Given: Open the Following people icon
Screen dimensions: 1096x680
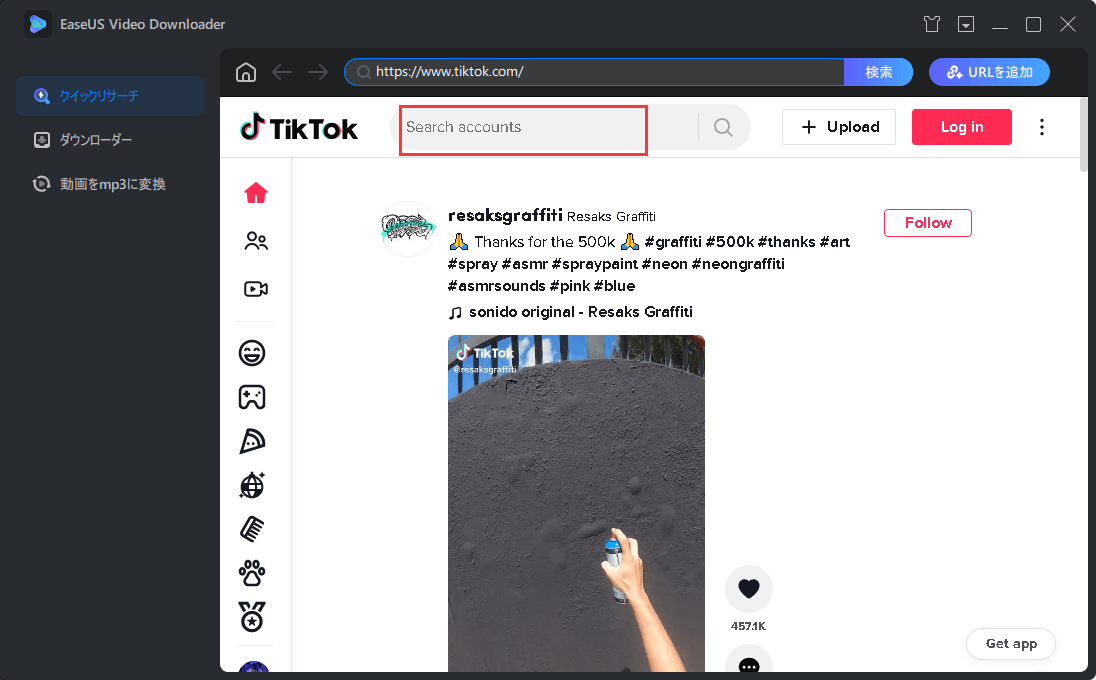Looking at the screenshot, I should click(256, 241).
